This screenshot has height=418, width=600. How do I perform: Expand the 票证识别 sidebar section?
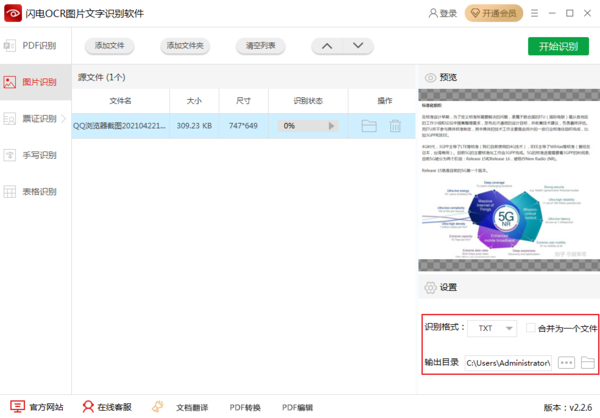[x=35, y=118]
